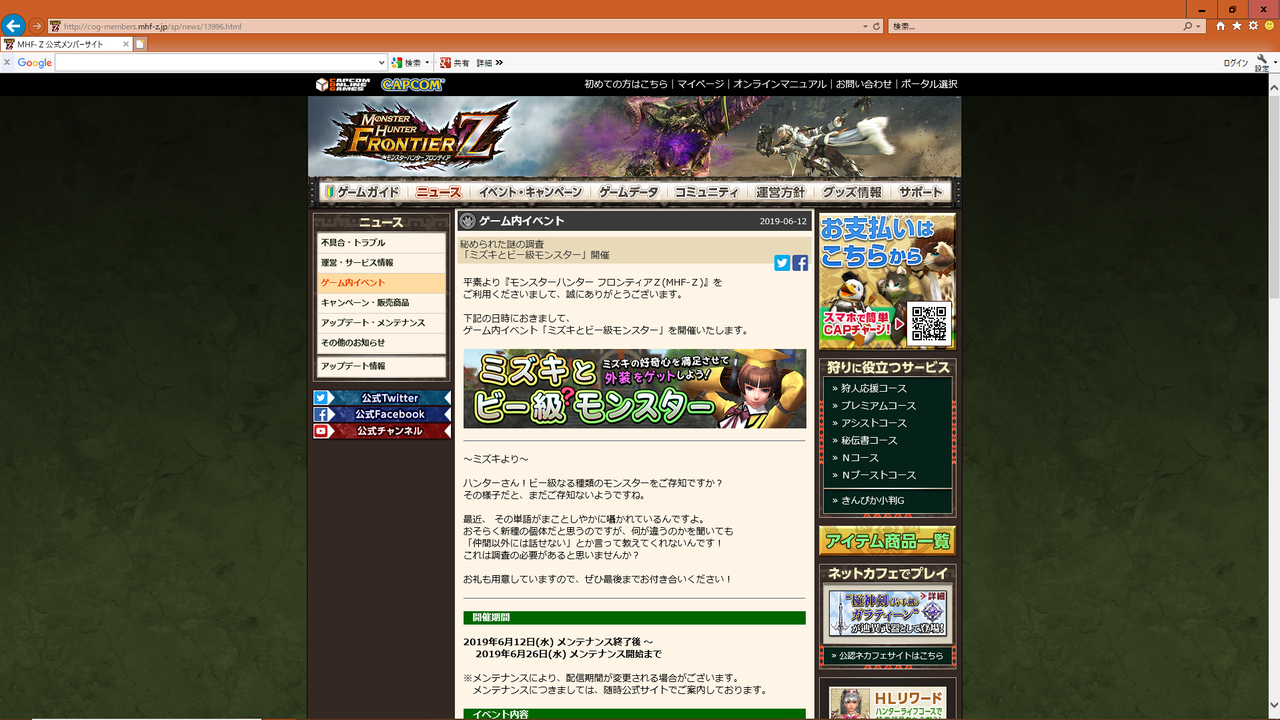Viewport: 1280px width, 720px height.
Task: Open the ニュース nav tab
Action: pos(438,192)
